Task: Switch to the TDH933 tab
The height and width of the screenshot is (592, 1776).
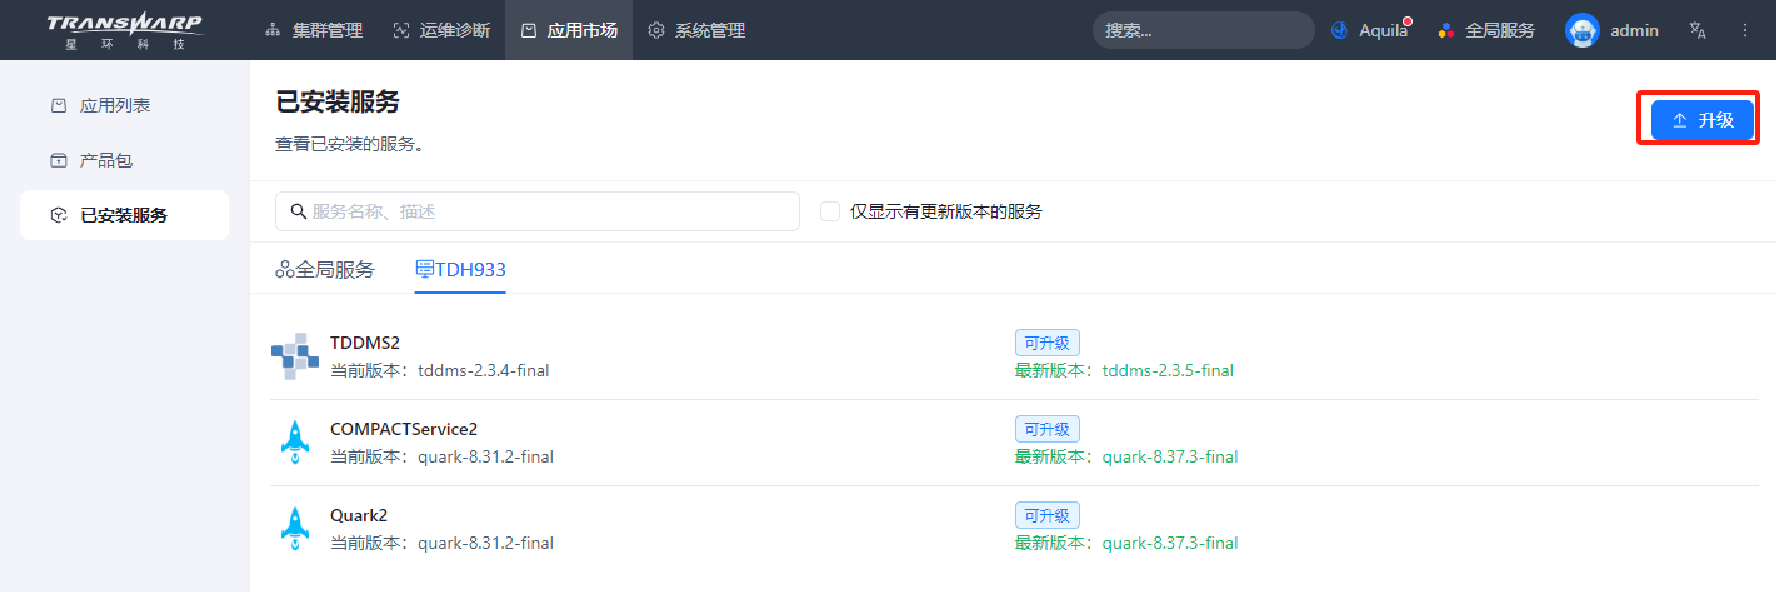Action: tap(460, 269)
